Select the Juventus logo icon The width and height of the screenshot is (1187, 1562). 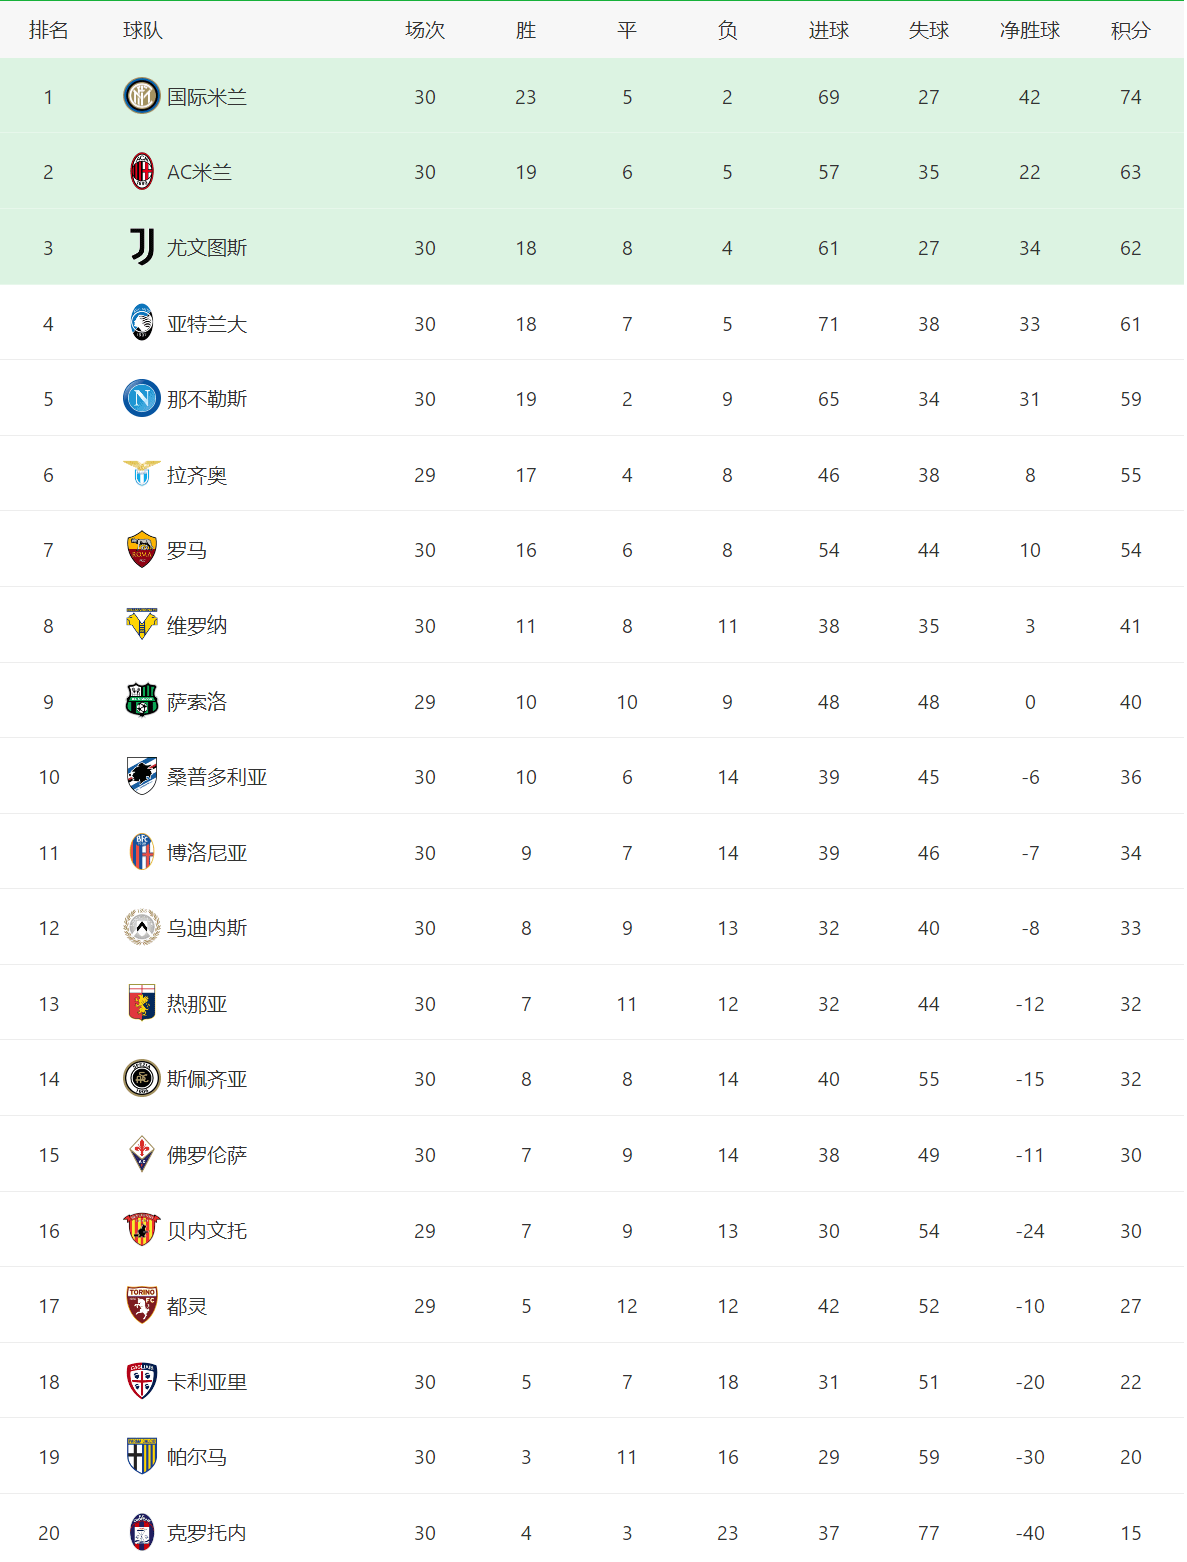point(142,247)
